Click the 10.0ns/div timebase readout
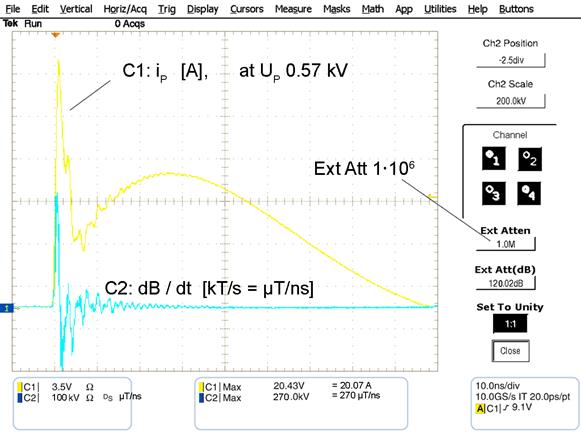This screenshot has height=435, width=581. (498, 386)
